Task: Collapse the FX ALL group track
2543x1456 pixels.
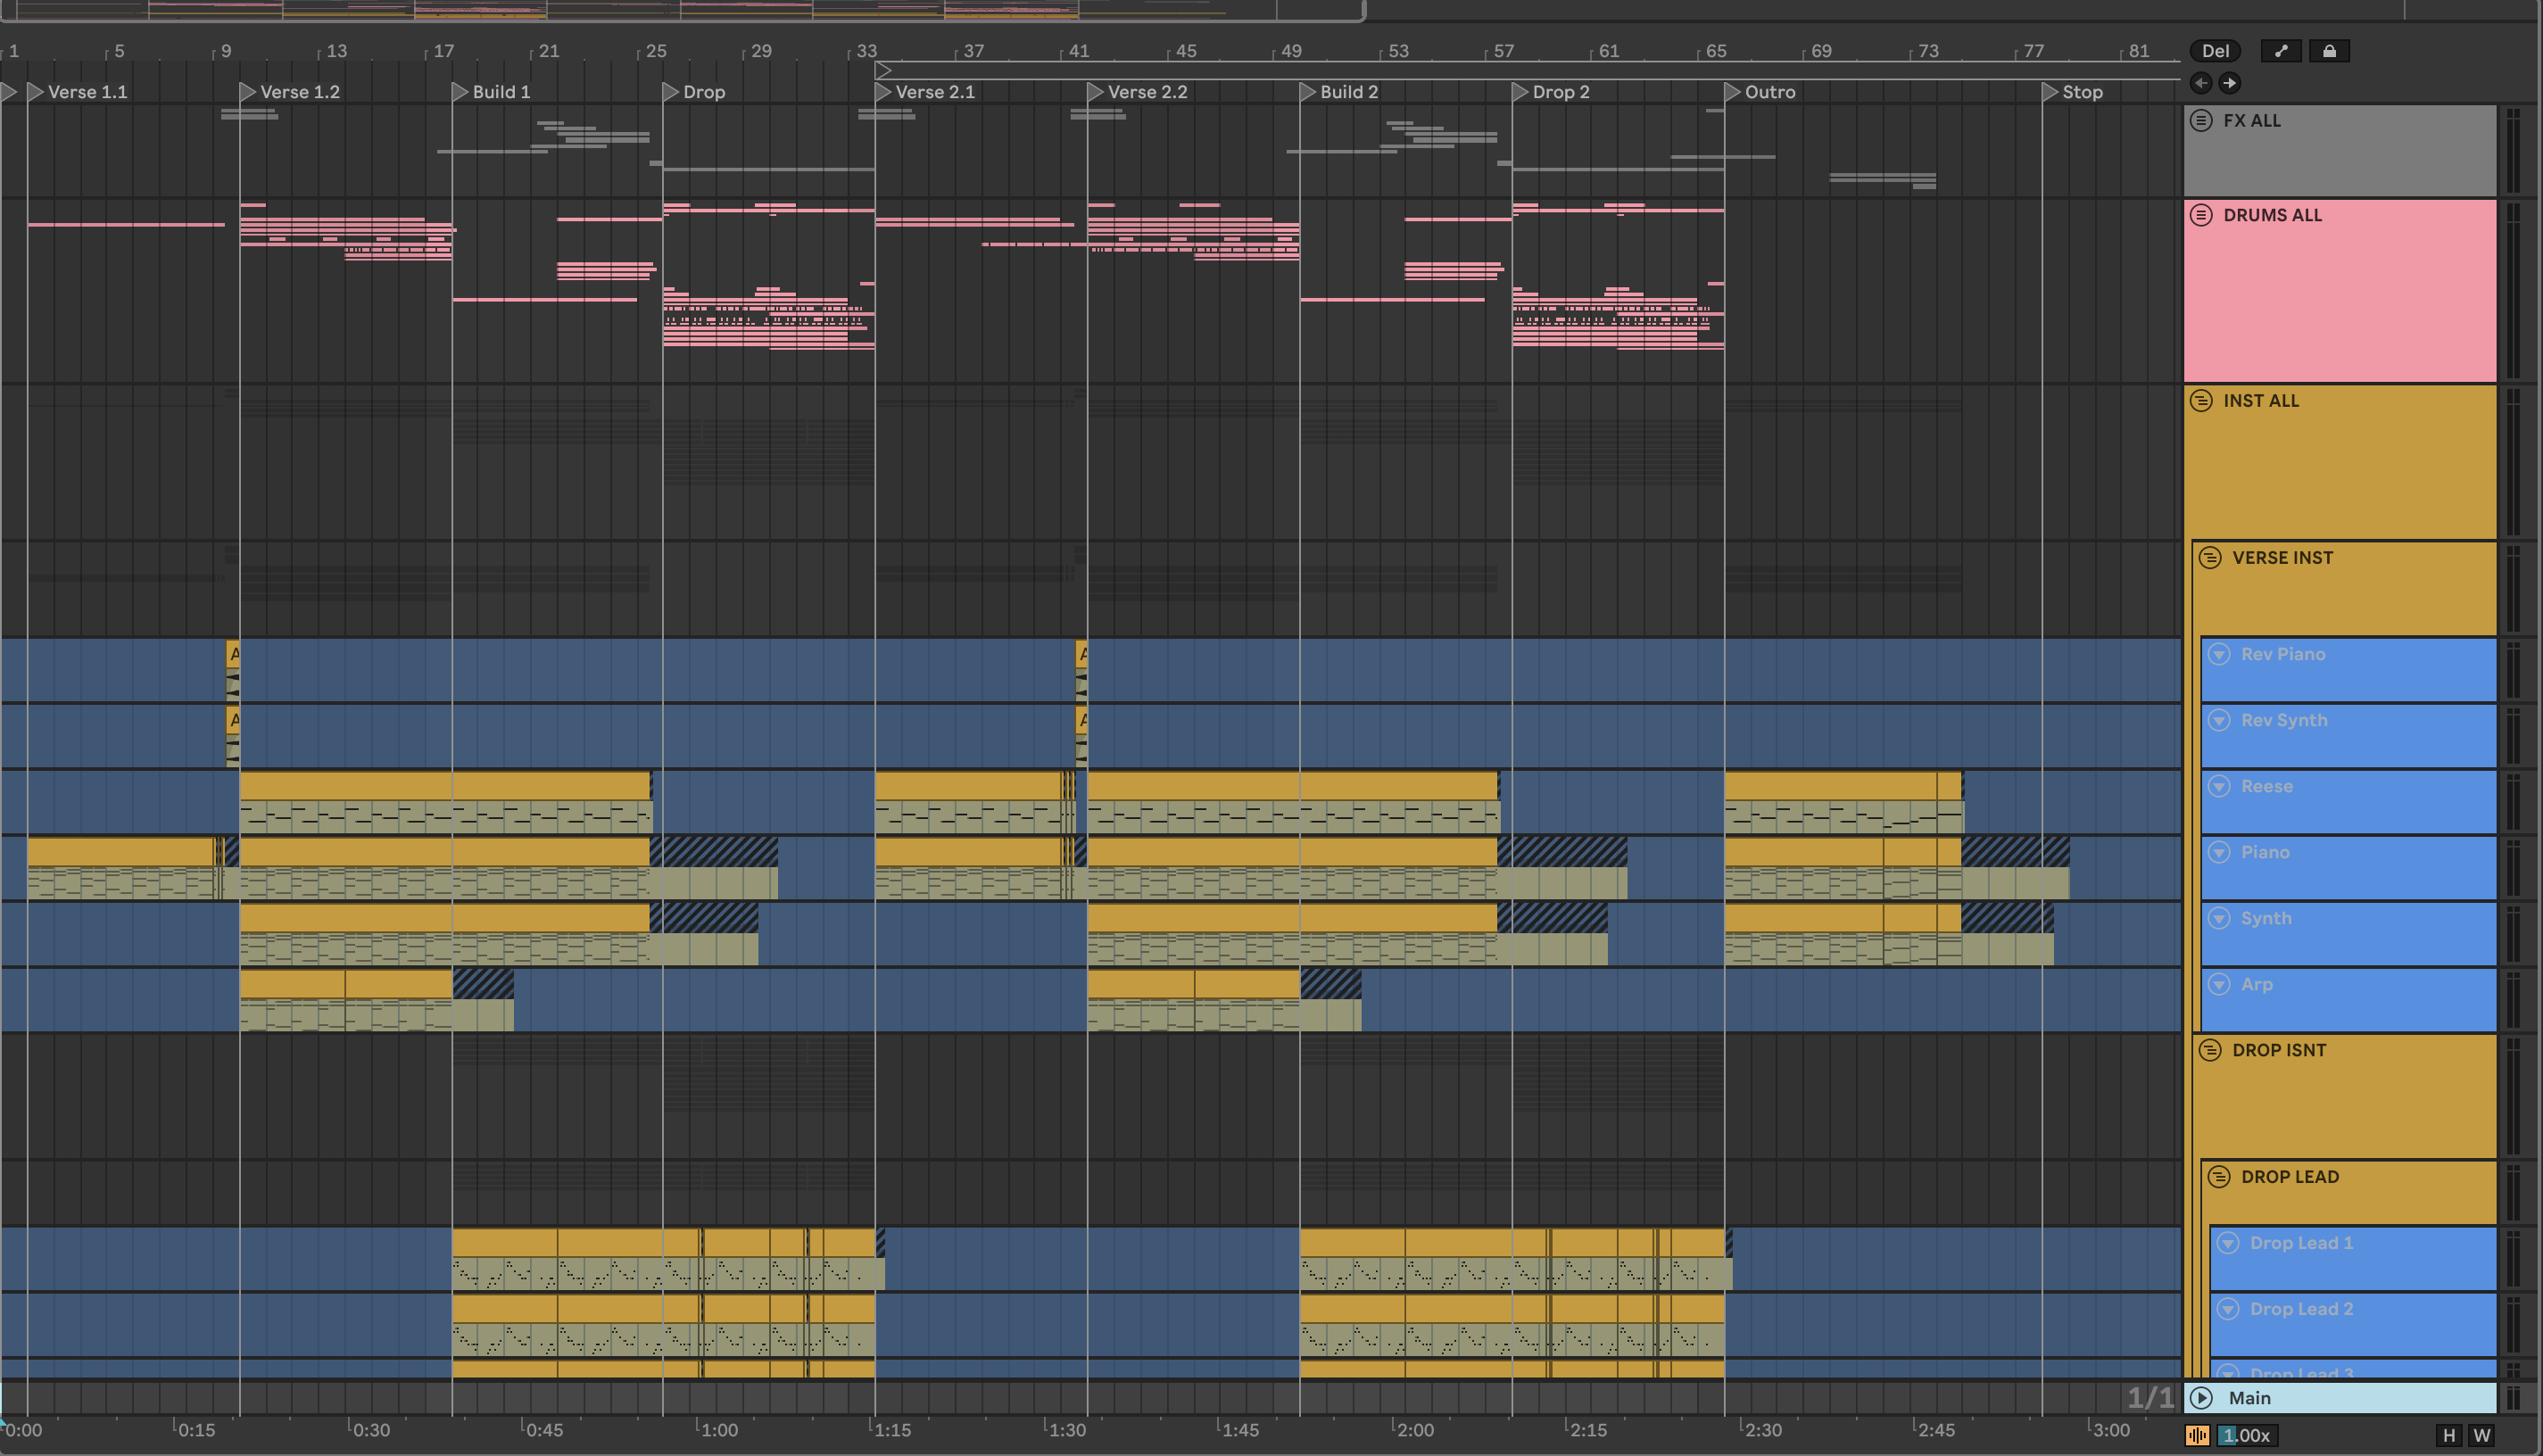Action: [x=2201, y=121]
